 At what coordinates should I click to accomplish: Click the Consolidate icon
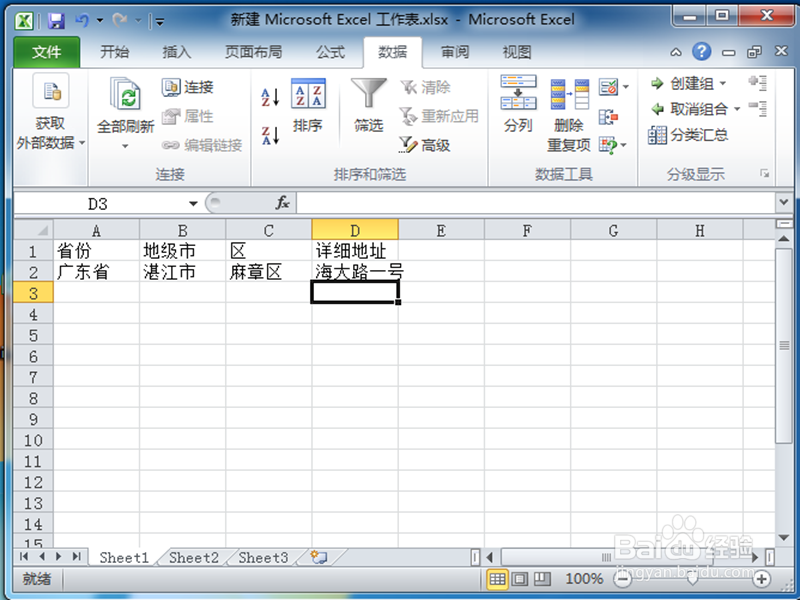tap(608, 117)
